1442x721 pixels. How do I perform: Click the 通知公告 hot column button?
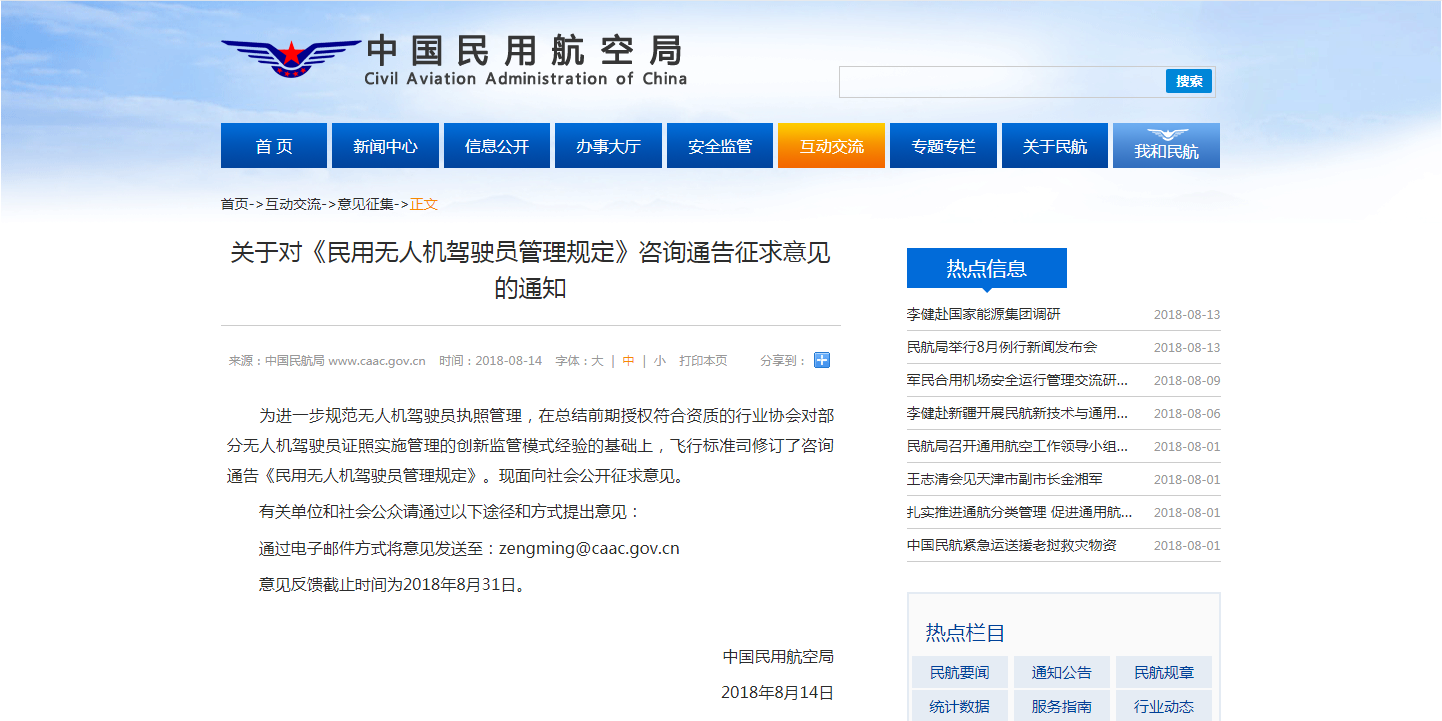1062,673
